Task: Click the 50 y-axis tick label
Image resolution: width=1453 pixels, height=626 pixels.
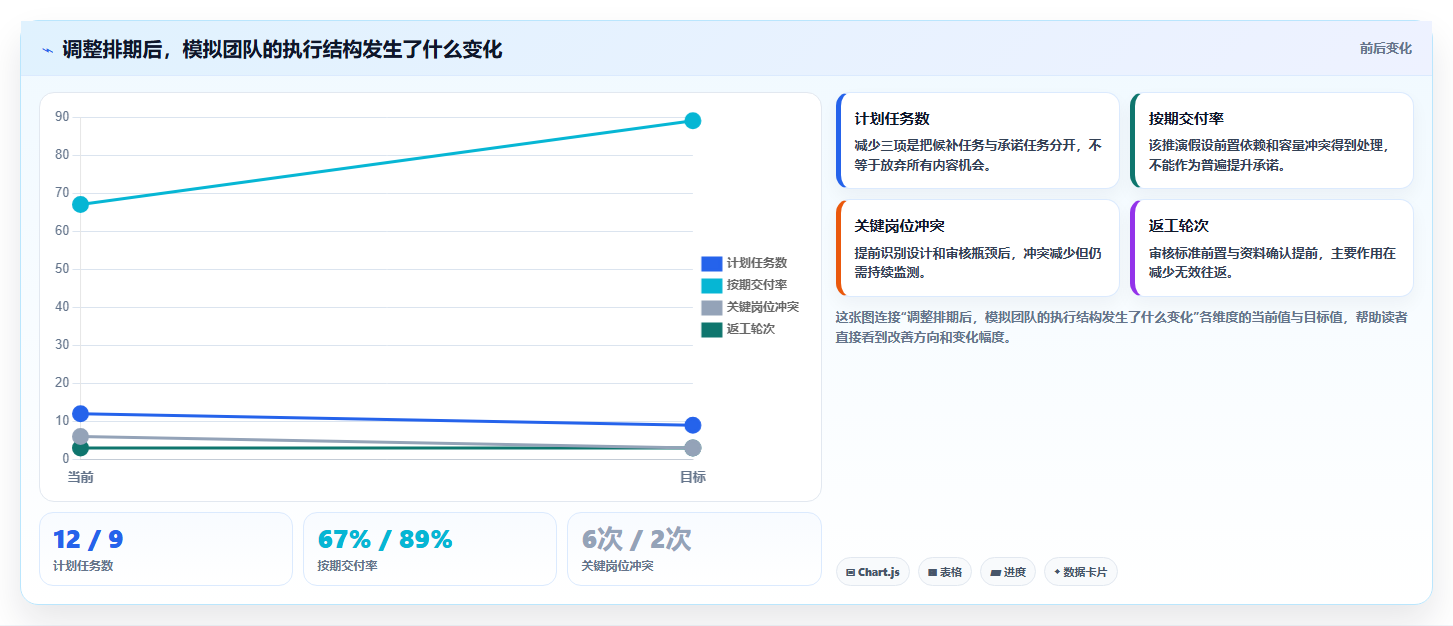Action: [x=62, y=269]
